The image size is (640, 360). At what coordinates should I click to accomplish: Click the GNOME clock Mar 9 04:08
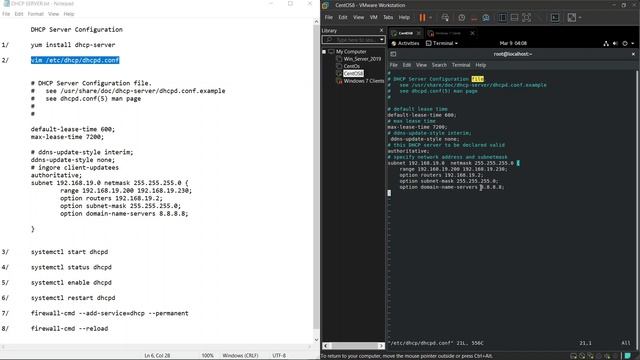point(513,43)
